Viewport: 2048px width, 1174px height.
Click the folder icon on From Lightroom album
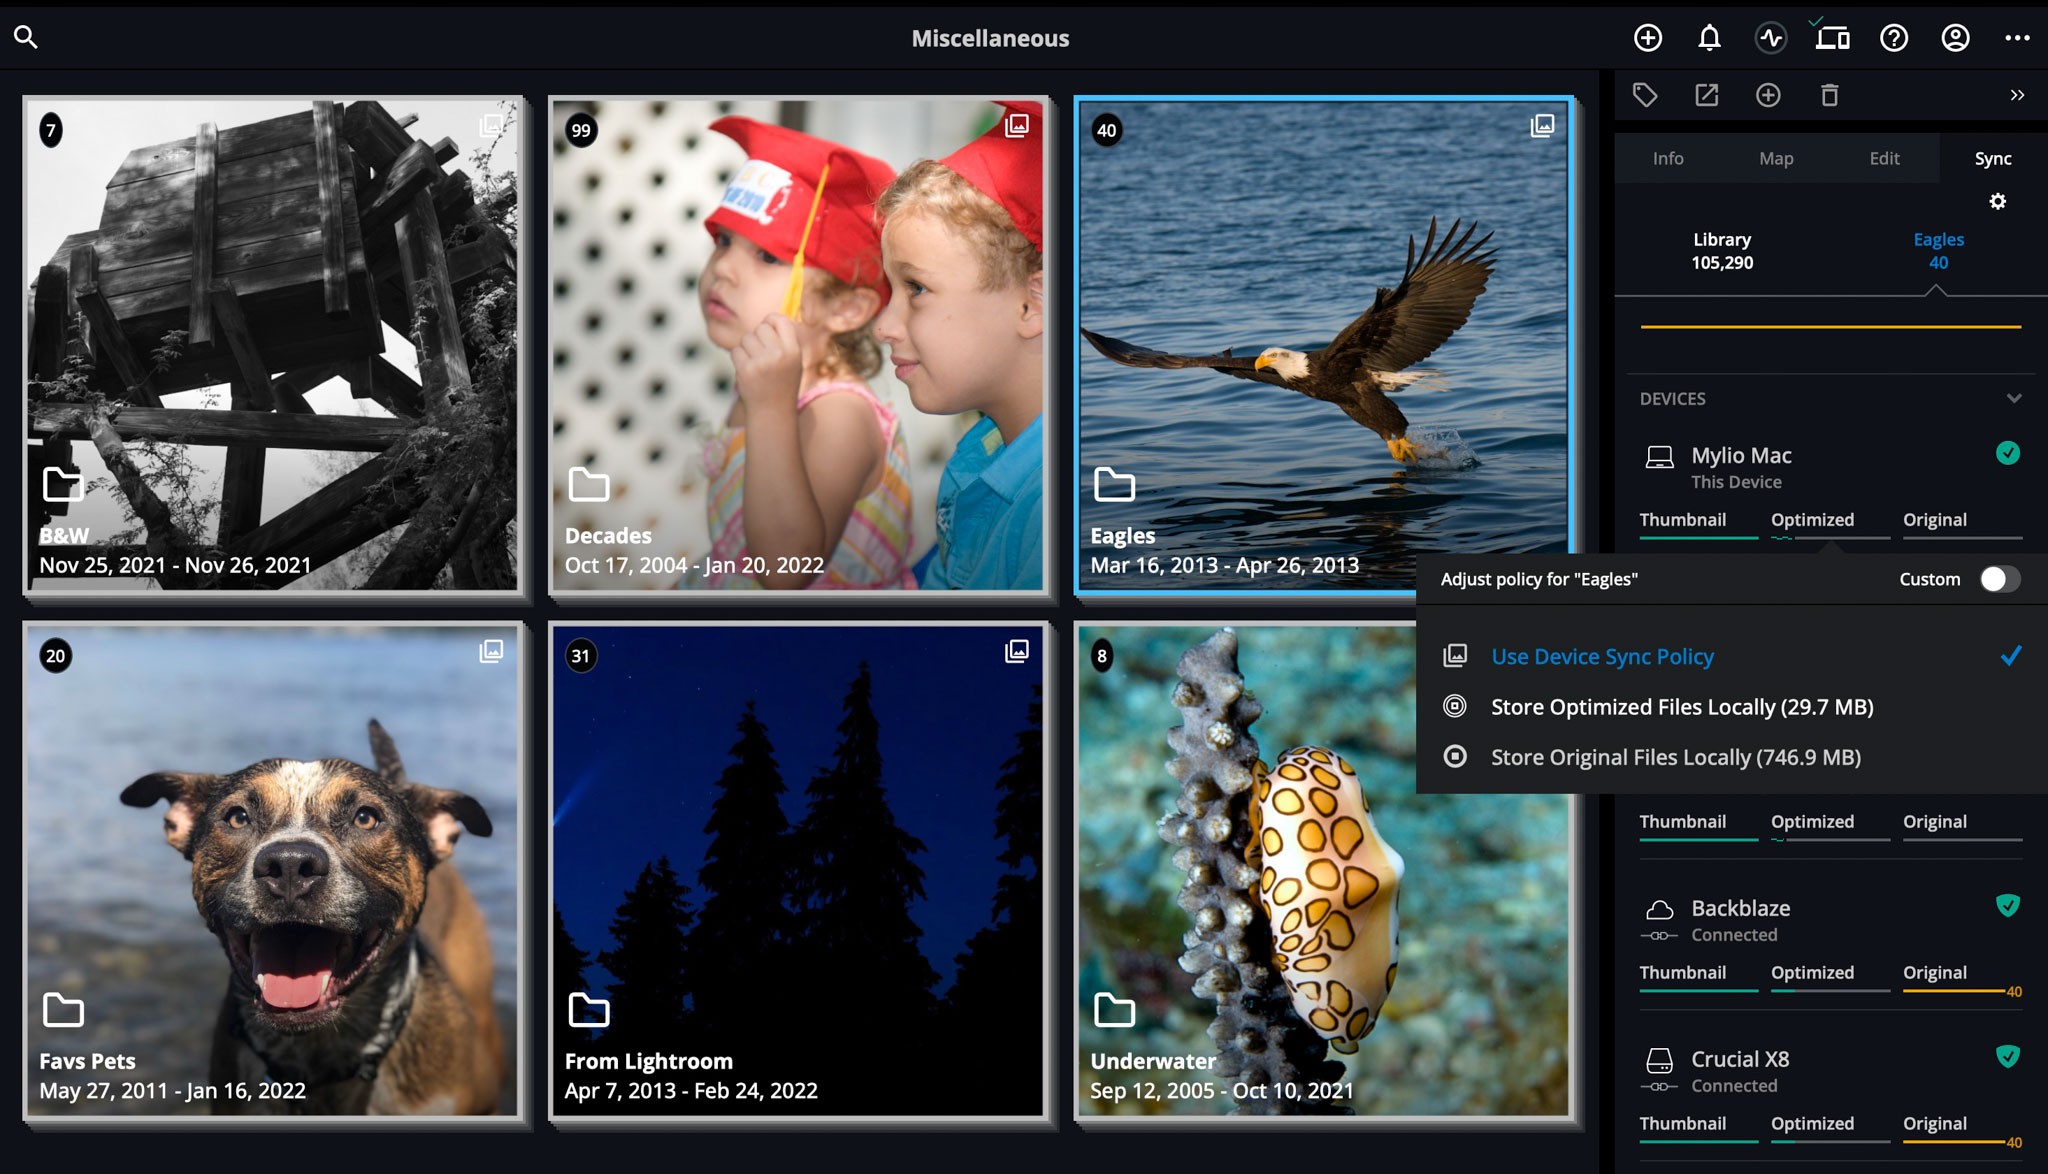click(589, 1010)
